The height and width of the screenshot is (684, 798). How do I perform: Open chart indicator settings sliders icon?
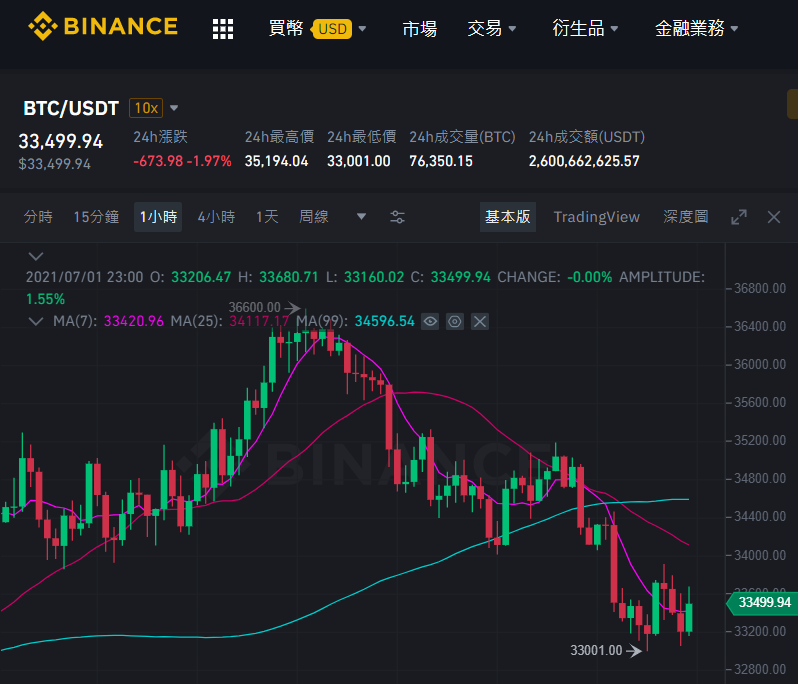pyautogui.click(x=397, y=217)
